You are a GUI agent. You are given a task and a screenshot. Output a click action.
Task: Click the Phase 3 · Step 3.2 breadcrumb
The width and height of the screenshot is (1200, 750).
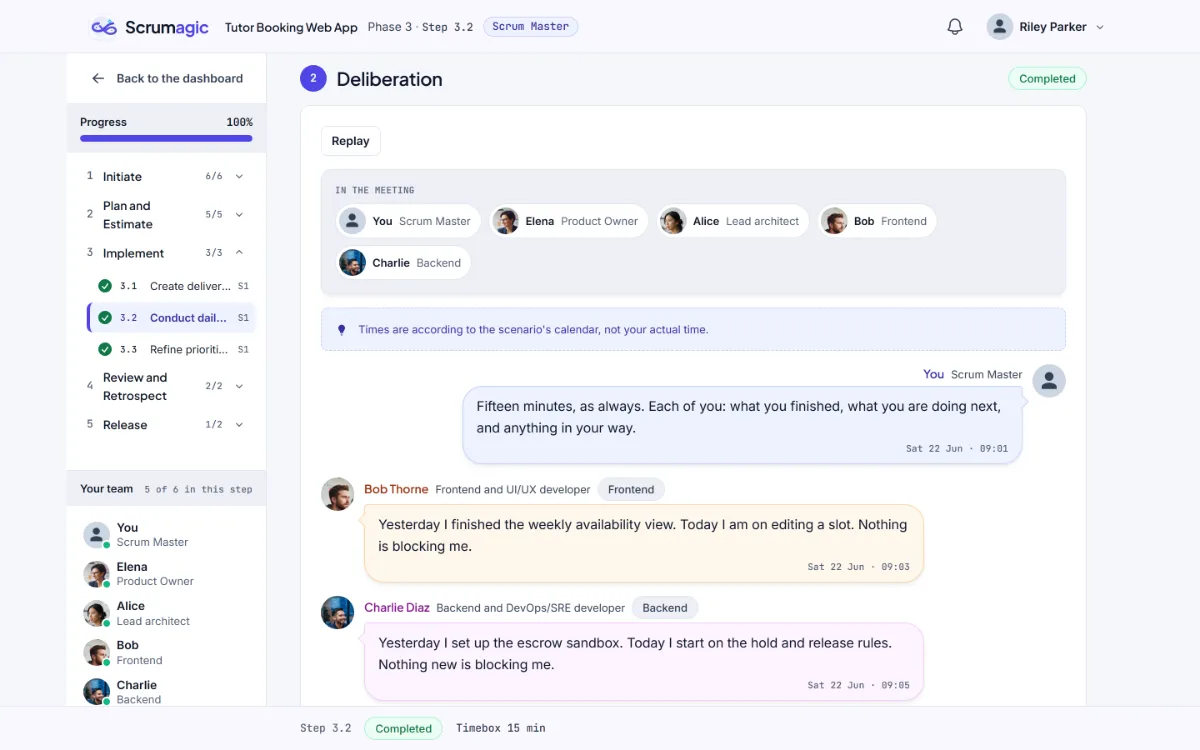coord(420,27)
